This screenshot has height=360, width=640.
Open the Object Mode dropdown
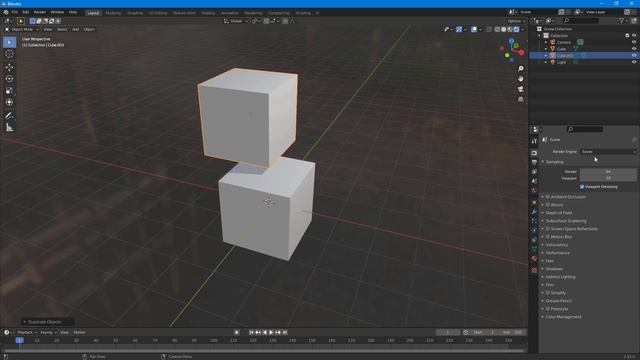pos(22,29)
